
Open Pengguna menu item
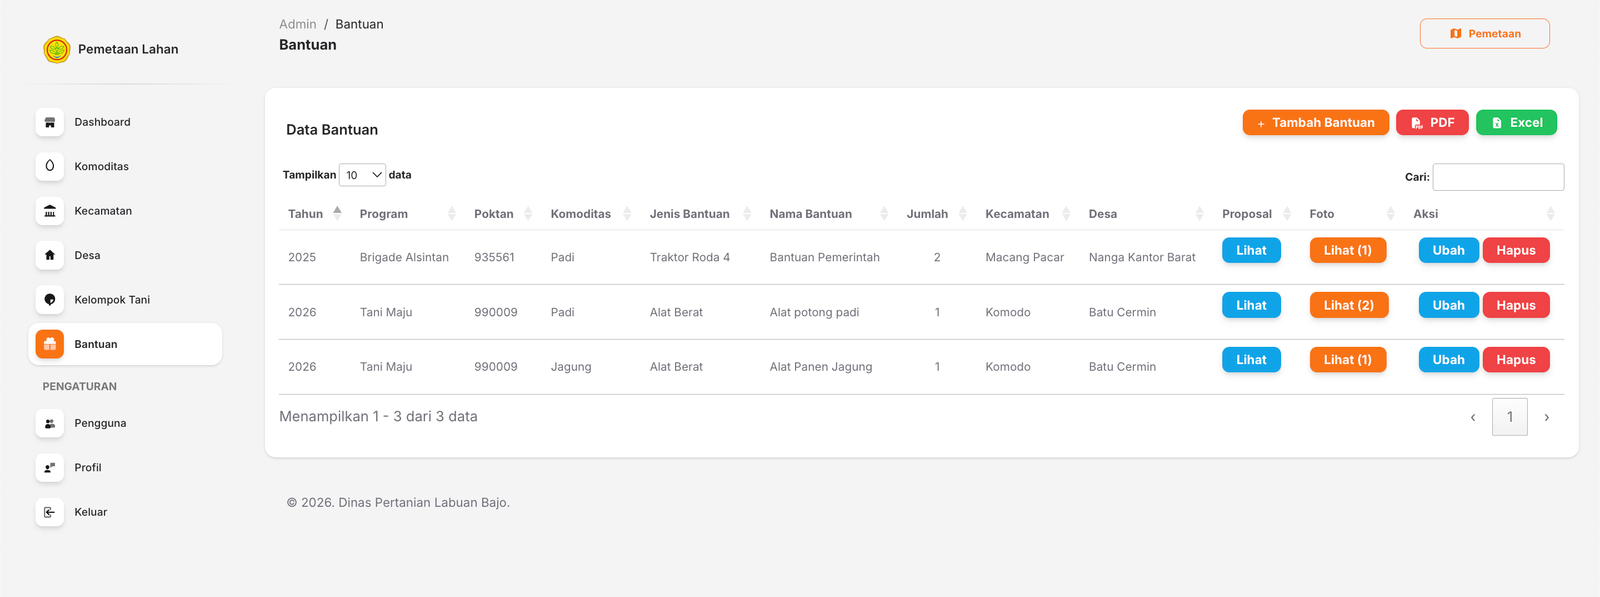click(125, 423)
